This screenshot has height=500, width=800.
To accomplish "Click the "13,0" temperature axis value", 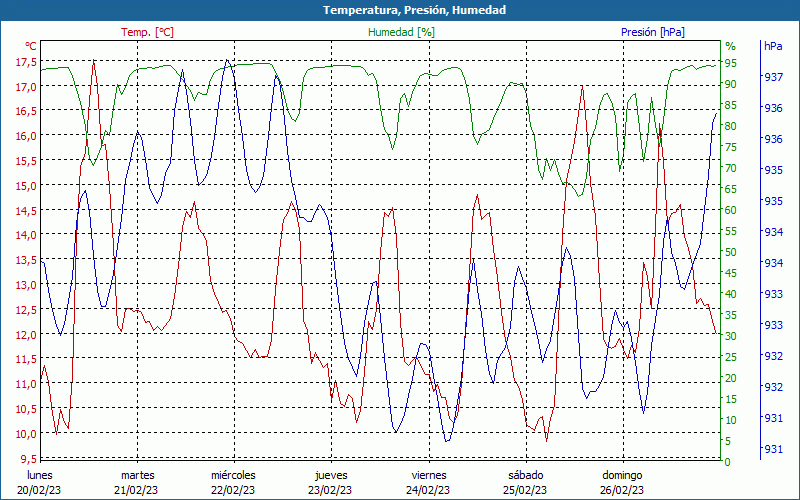I will click(x=26, y=285).
